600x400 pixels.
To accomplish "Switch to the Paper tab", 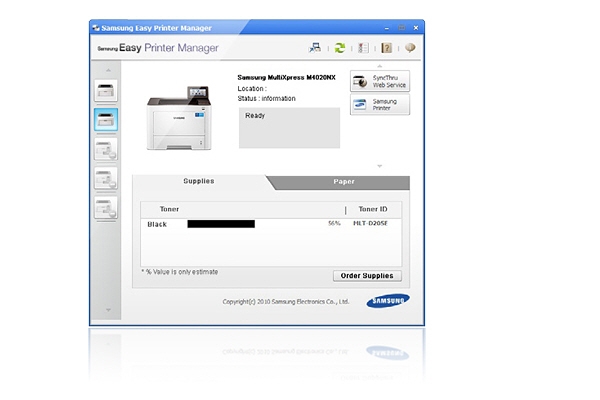I will click(344, 182).
